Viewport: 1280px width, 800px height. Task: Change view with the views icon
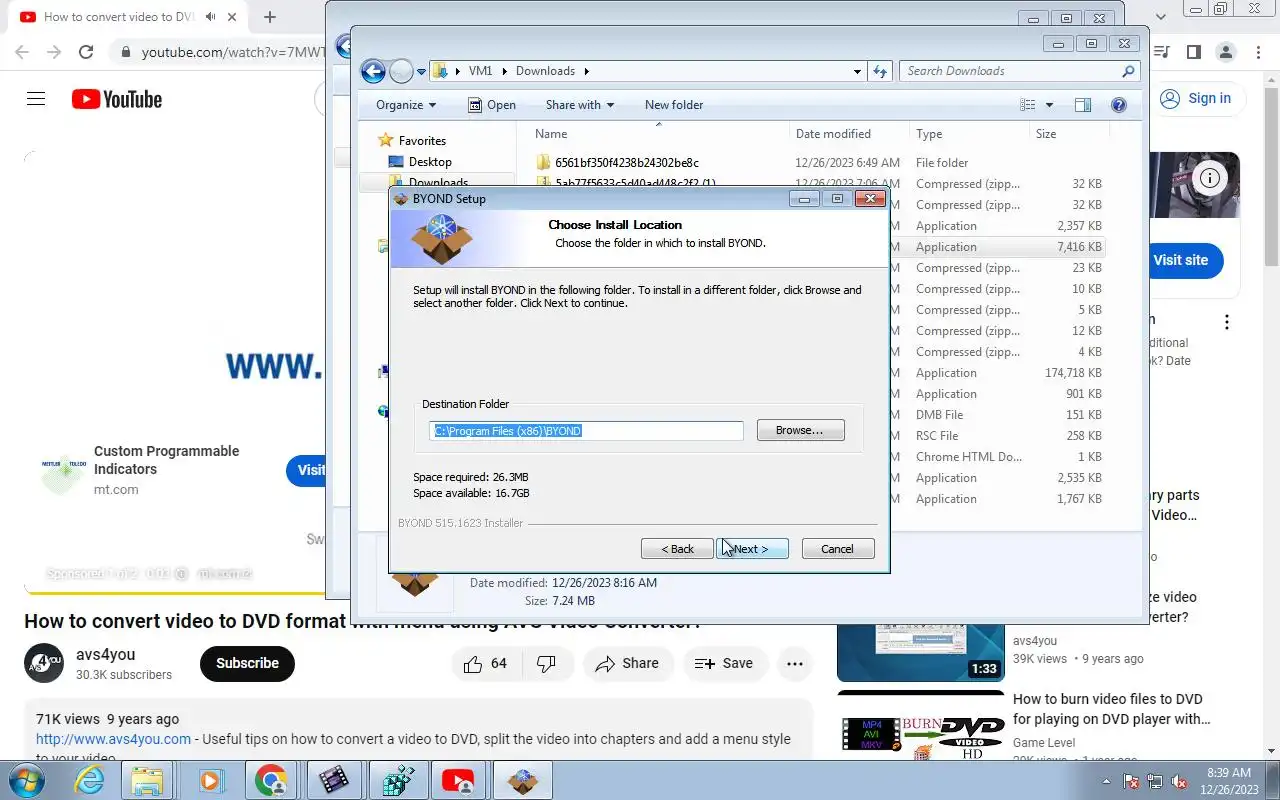(x=1027, y=105)
